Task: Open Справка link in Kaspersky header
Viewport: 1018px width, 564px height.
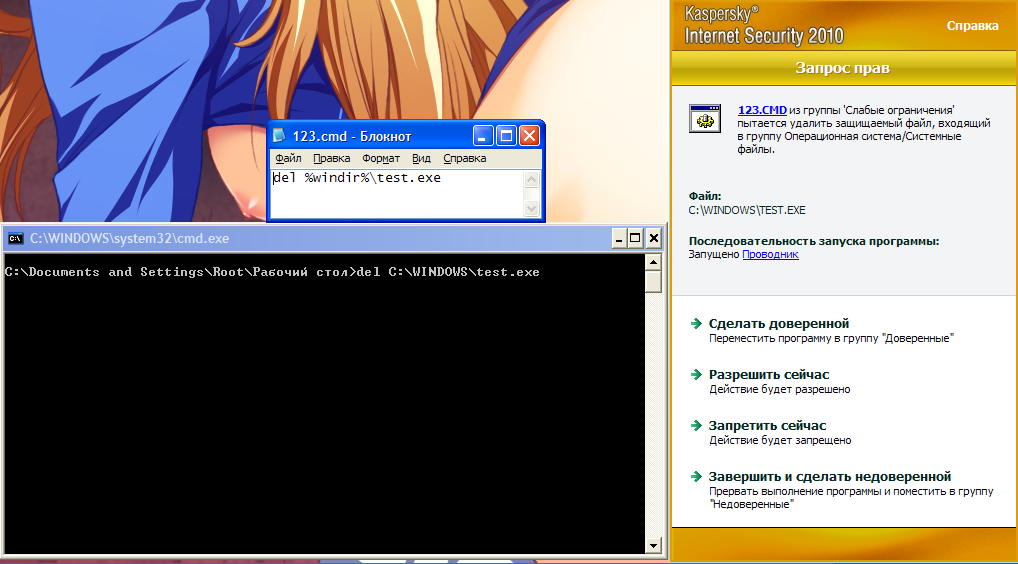Action: (x=972, y=26)
